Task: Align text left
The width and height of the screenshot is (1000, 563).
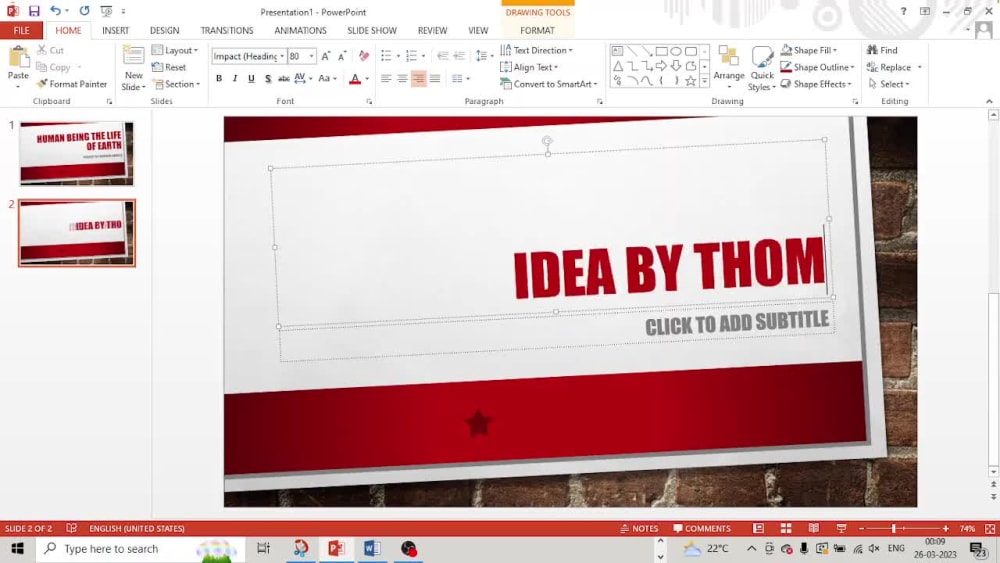Action: (386, 78)
